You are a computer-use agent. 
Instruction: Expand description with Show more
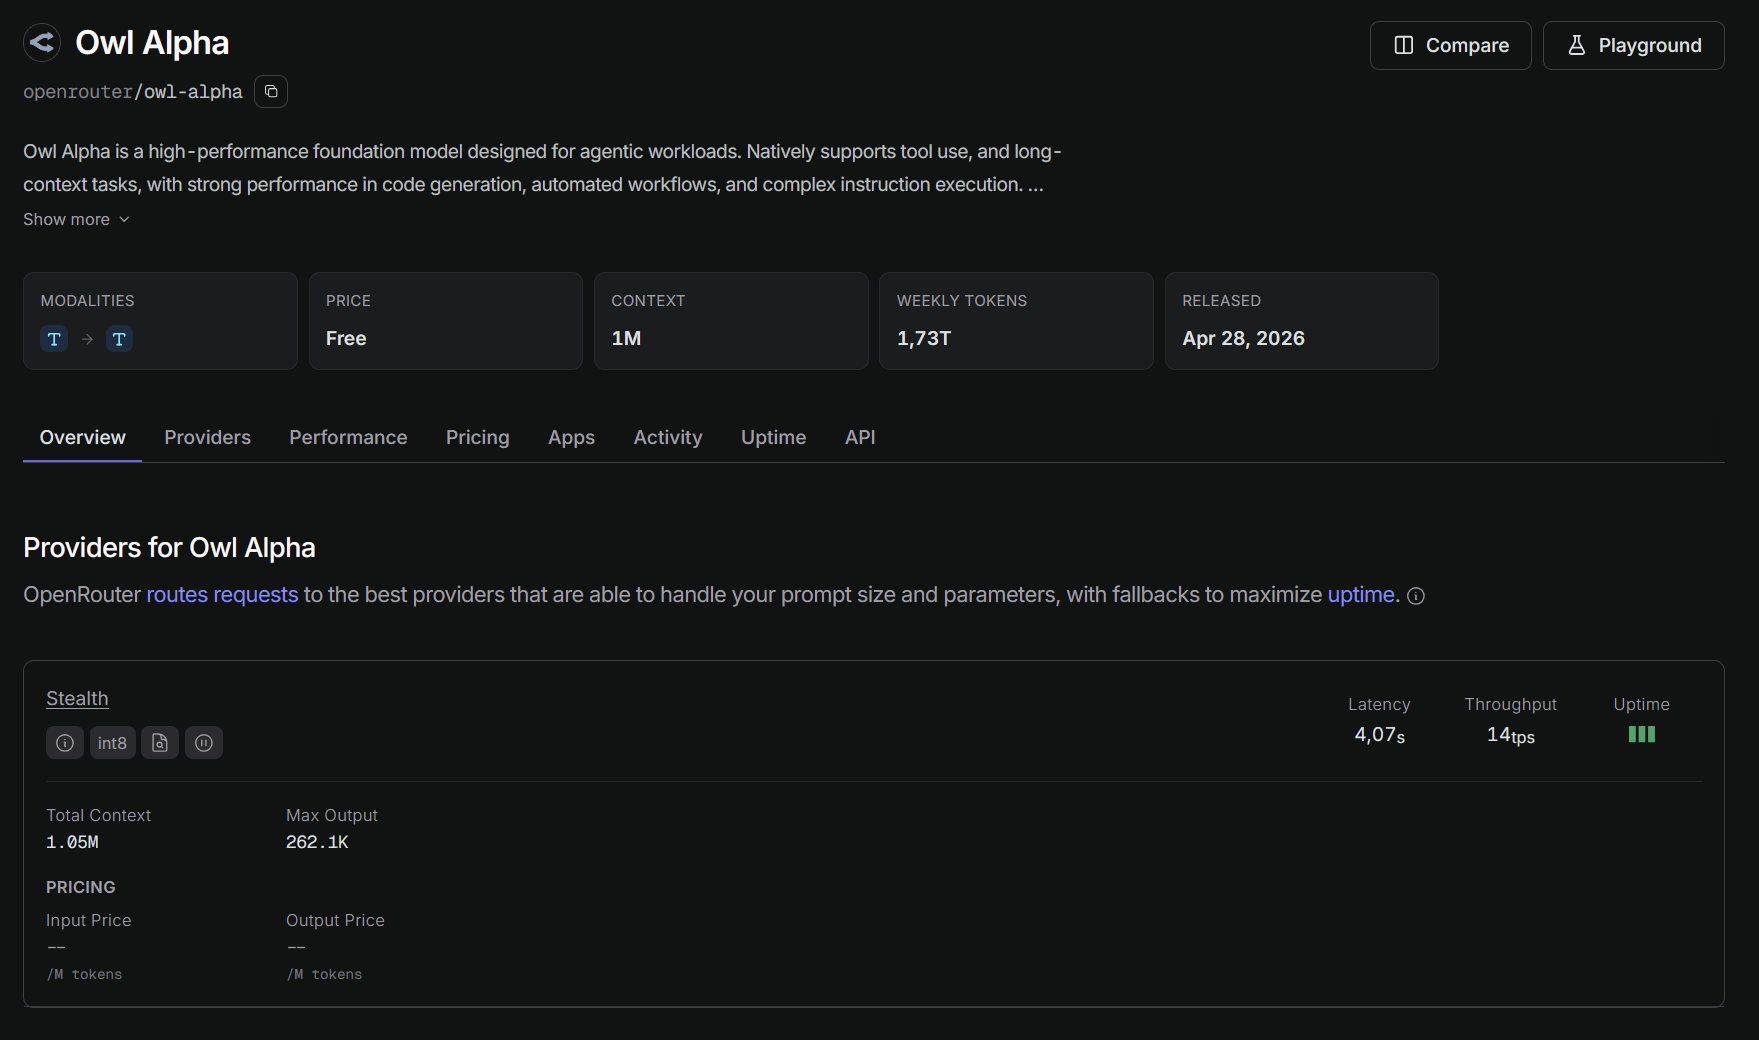[77, 219]
